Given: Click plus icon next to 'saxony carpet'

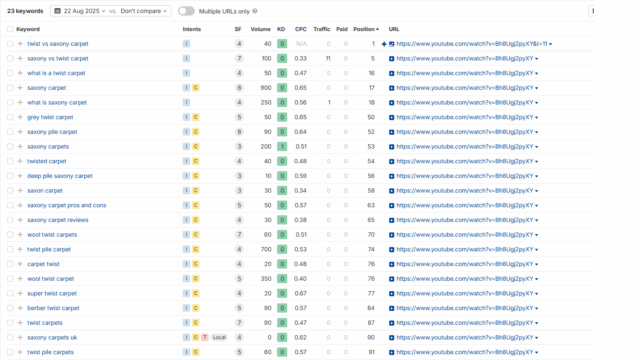Looking at the screenshot, I should coord(20,88).
